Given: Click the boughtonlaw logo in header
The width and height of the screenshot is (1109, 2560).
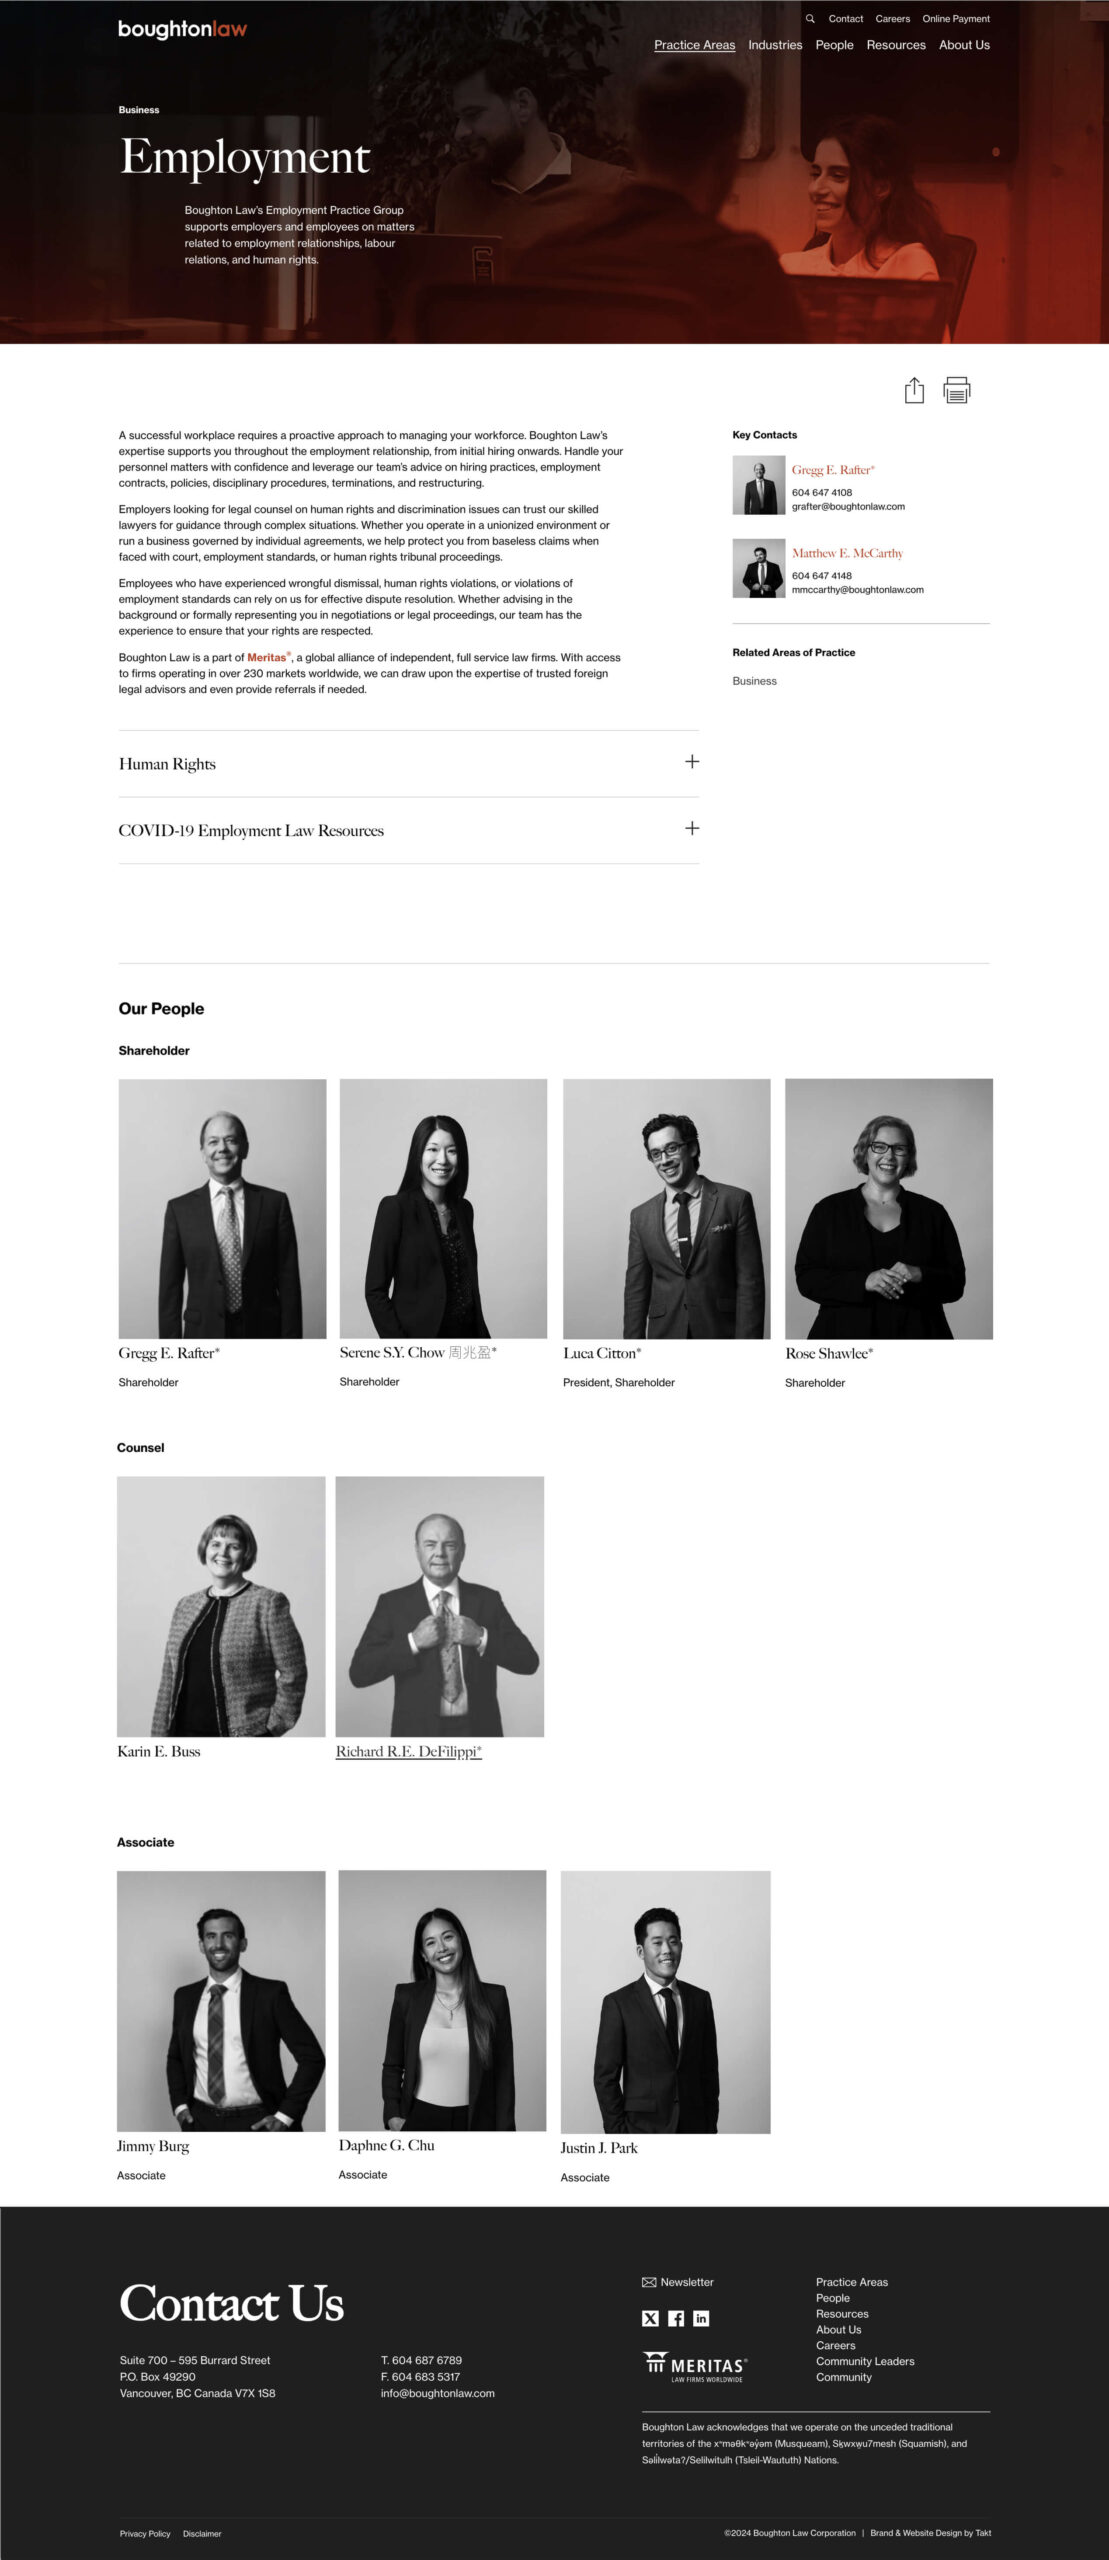Looking at the screenshot, I should 182,29.
